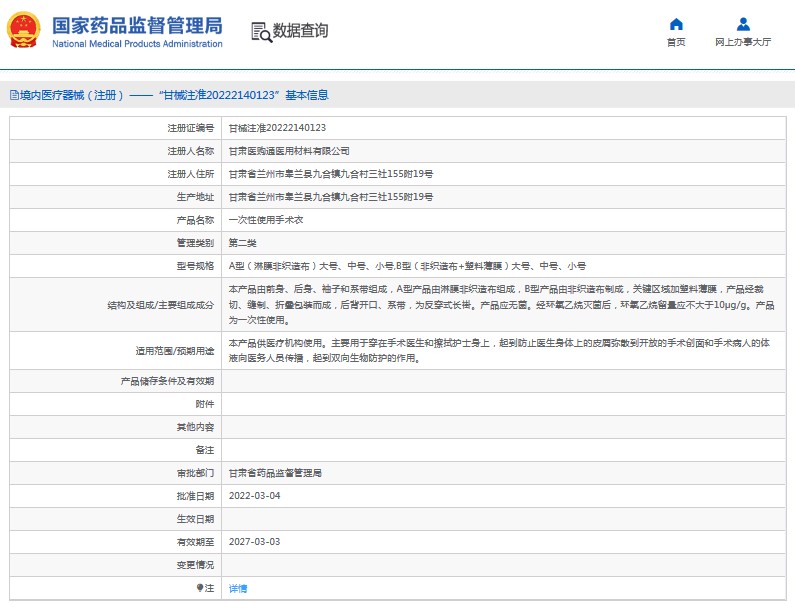The image size is (795, 607).
Task: Click the 附件 label
Action: tap(204, 404)
